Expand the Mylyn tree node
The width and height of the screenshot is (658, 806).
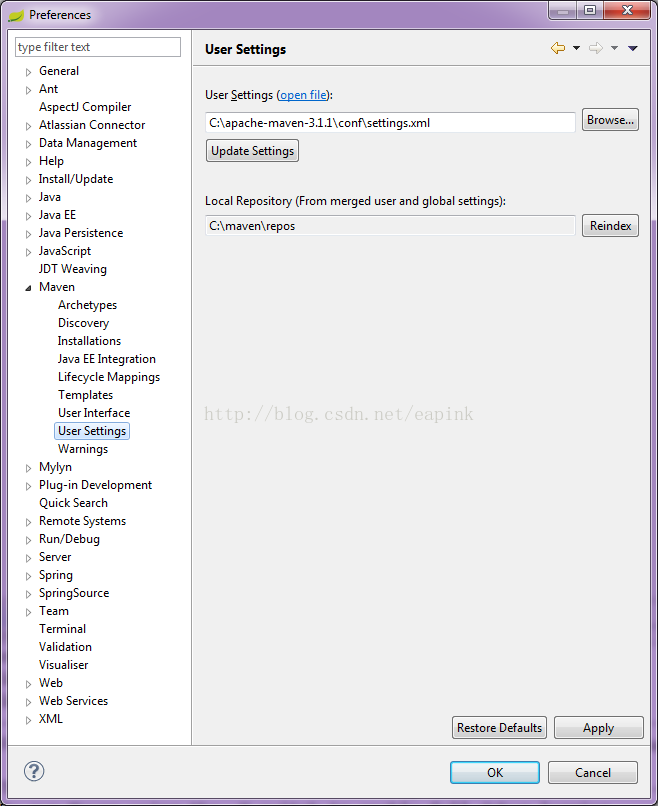pyautogui.click(x=28, y=468)
